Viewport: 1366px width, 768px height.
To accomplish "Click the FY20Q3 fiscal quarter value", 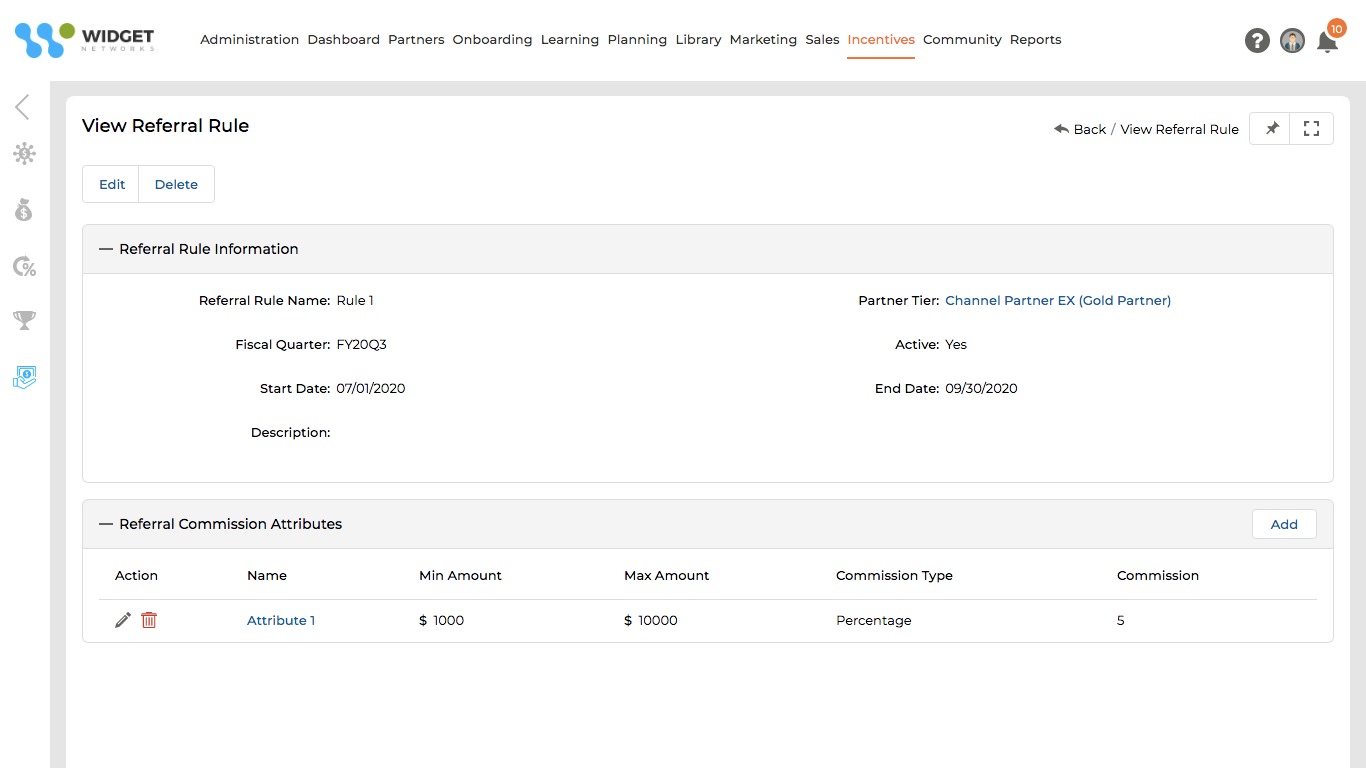I will pos(362,344).
